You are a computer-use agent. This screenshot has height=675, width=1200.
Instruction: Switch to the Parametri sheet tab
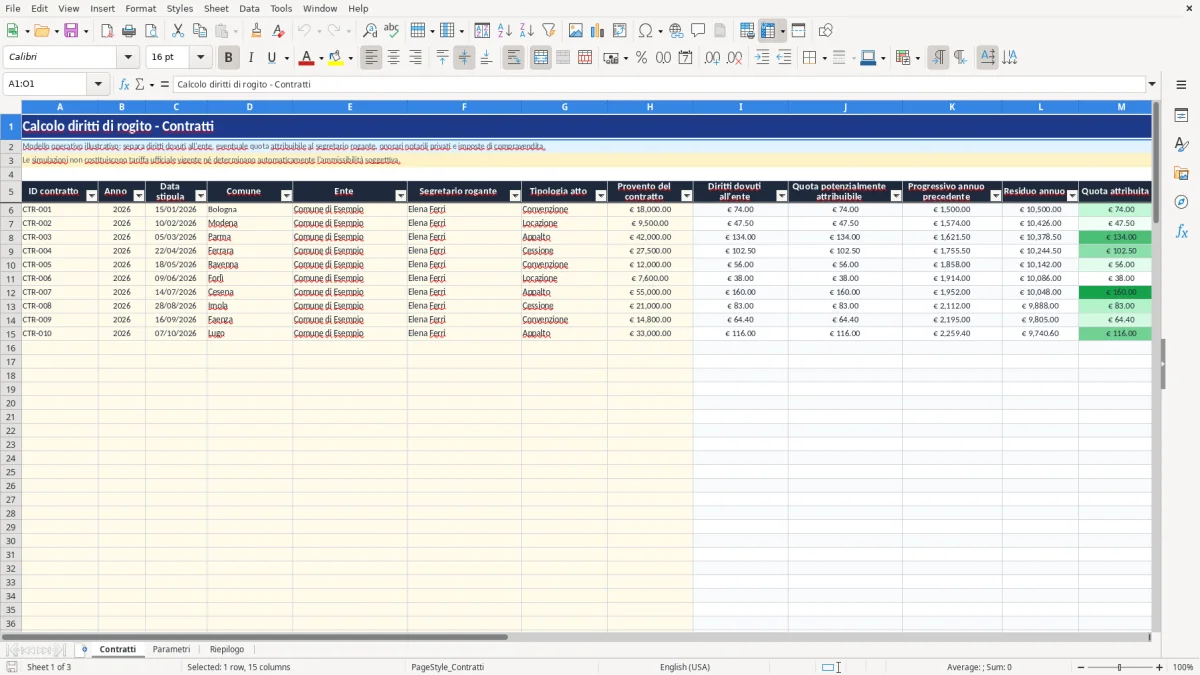click(x=171, y=649)
